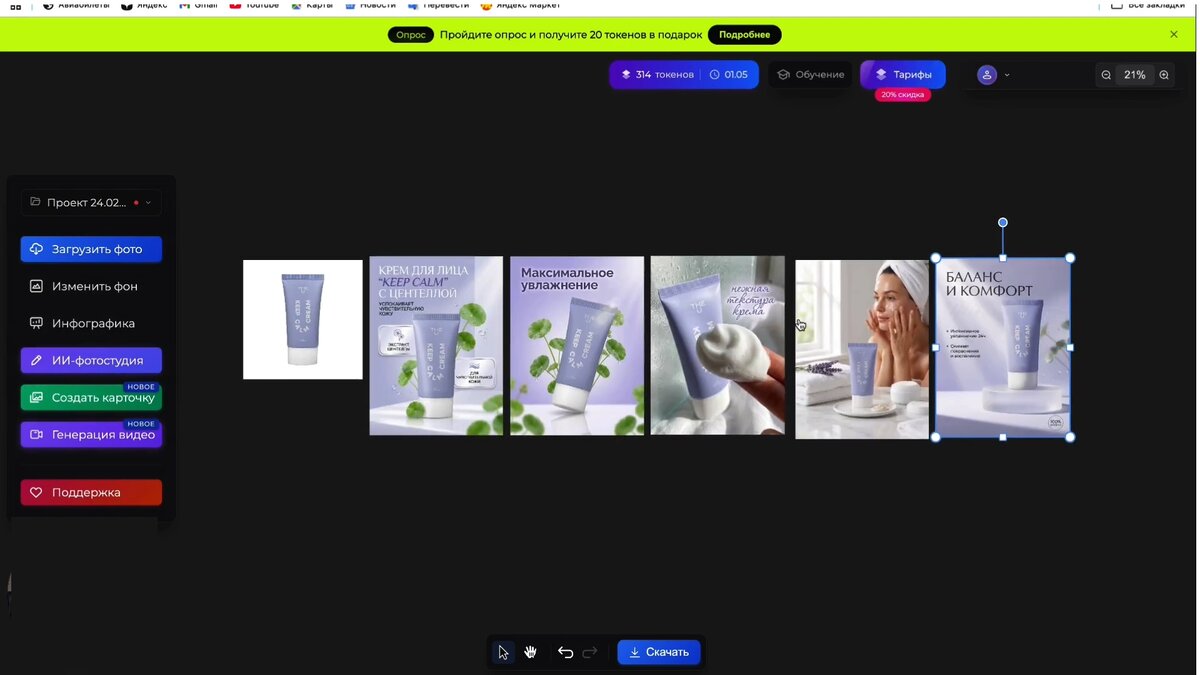Click the redo arrow icon
Screen dimensions: 1200x675
click(x=590, y=652)
